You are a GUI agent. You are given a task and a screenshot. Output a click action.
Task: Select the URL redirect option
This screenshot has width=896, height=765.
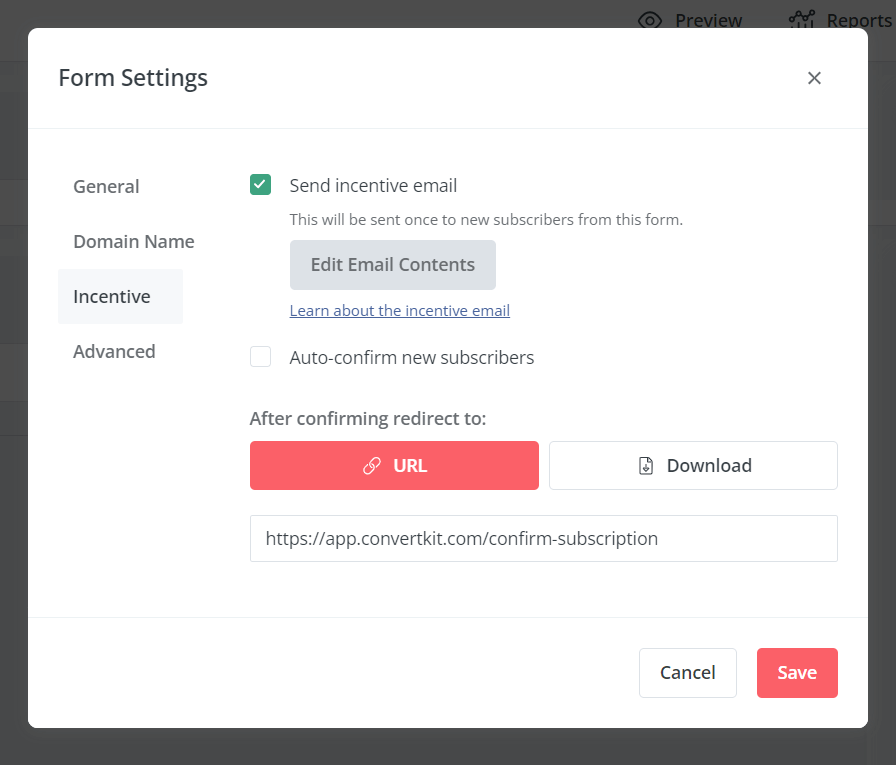(x=394, y=465)
